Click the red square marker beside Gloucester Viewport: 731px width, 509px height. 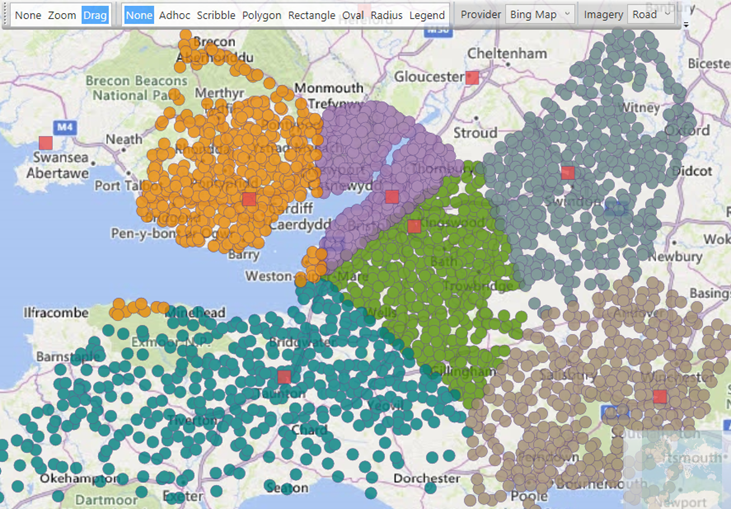473,77
